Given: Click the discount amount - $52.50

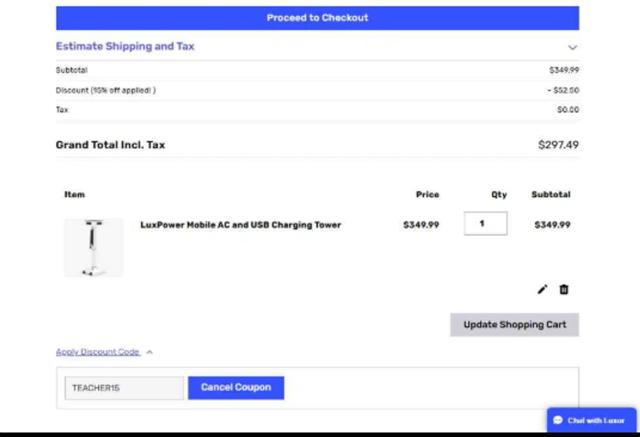Looking at the screenshot, I should tap(563, 90).
